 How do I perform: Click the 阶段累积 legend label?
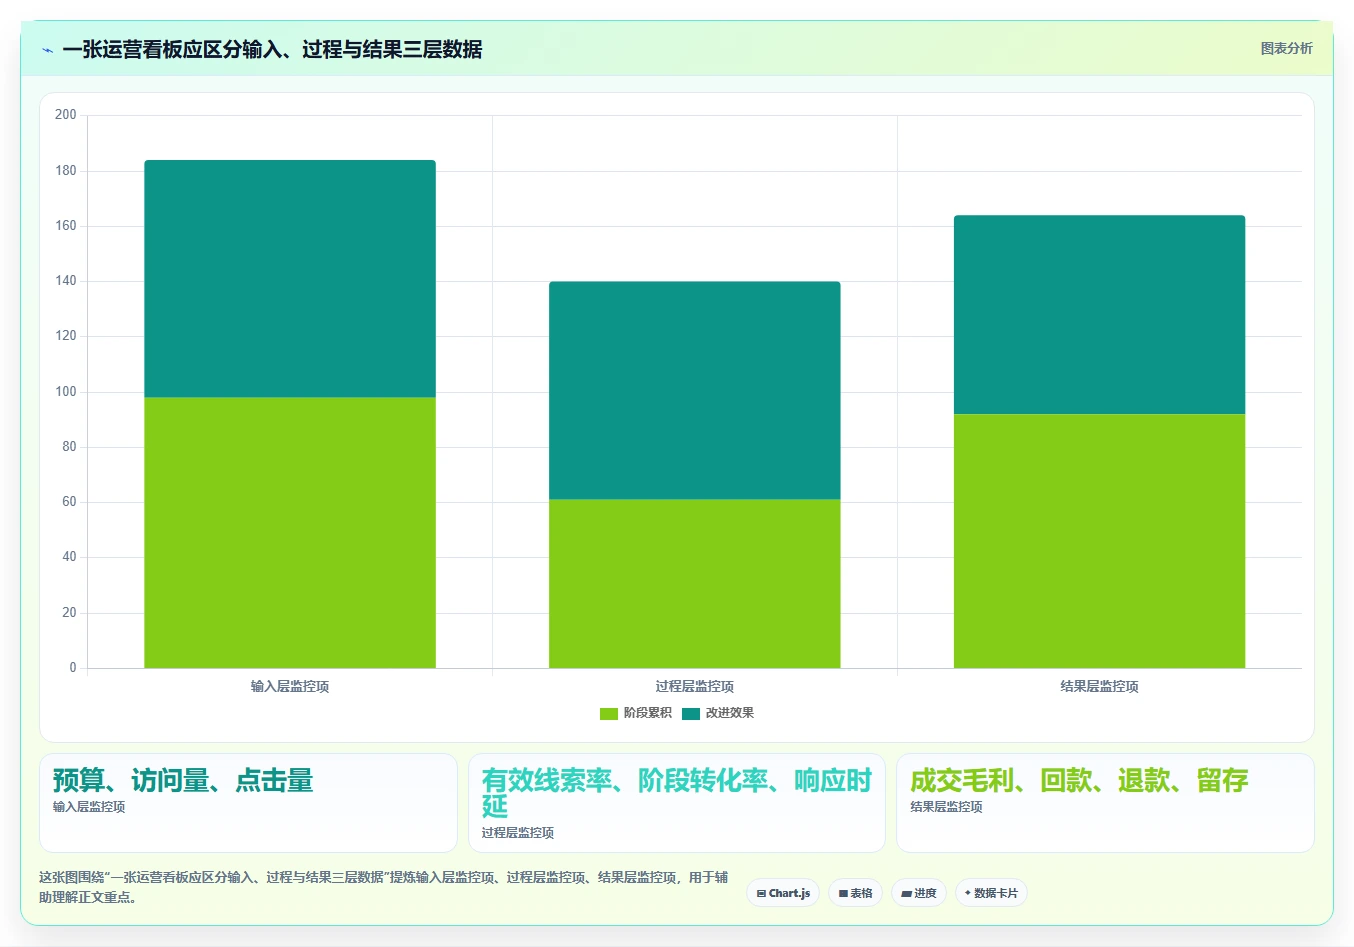(647, 713)
